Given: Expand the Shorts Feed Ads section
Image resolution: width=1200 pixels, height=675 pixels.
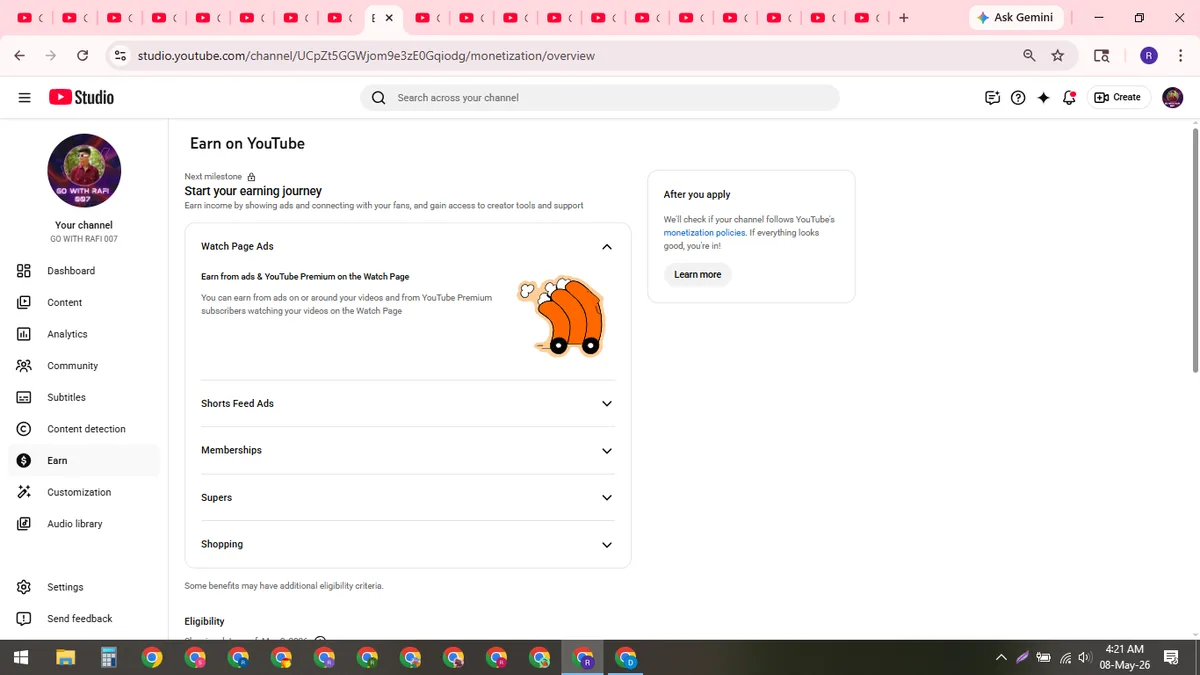Looking at the screenshot, I should tap(607, 404).
